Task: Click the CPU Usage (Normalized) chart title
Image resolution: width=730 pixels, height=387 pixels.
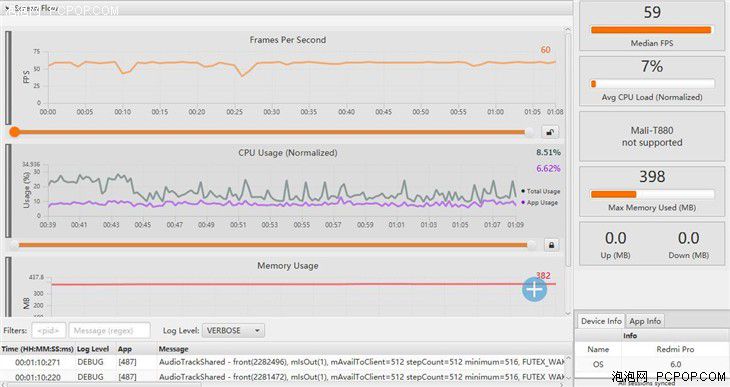Action: [288, 153]
